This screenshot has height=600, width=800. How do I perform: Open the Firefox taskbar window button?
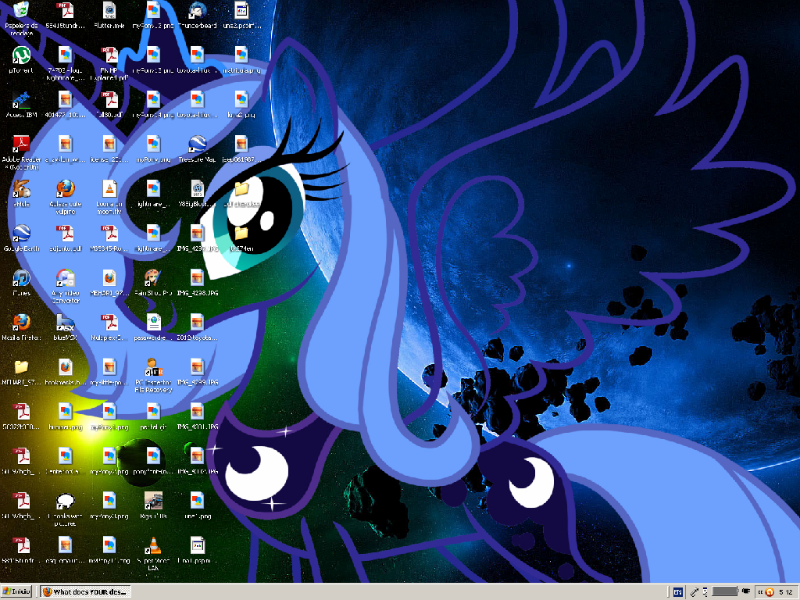coord(85,592)
